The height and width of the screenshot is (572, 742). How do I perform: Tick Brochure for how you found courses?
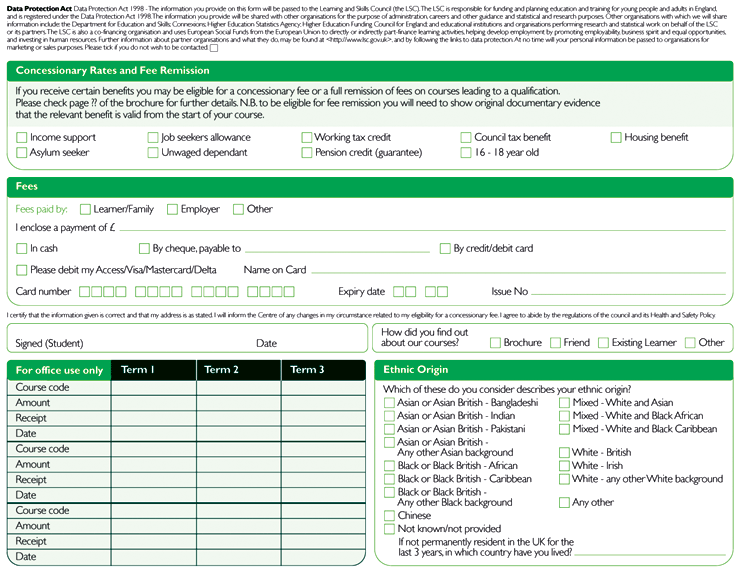tap(495, 343)
